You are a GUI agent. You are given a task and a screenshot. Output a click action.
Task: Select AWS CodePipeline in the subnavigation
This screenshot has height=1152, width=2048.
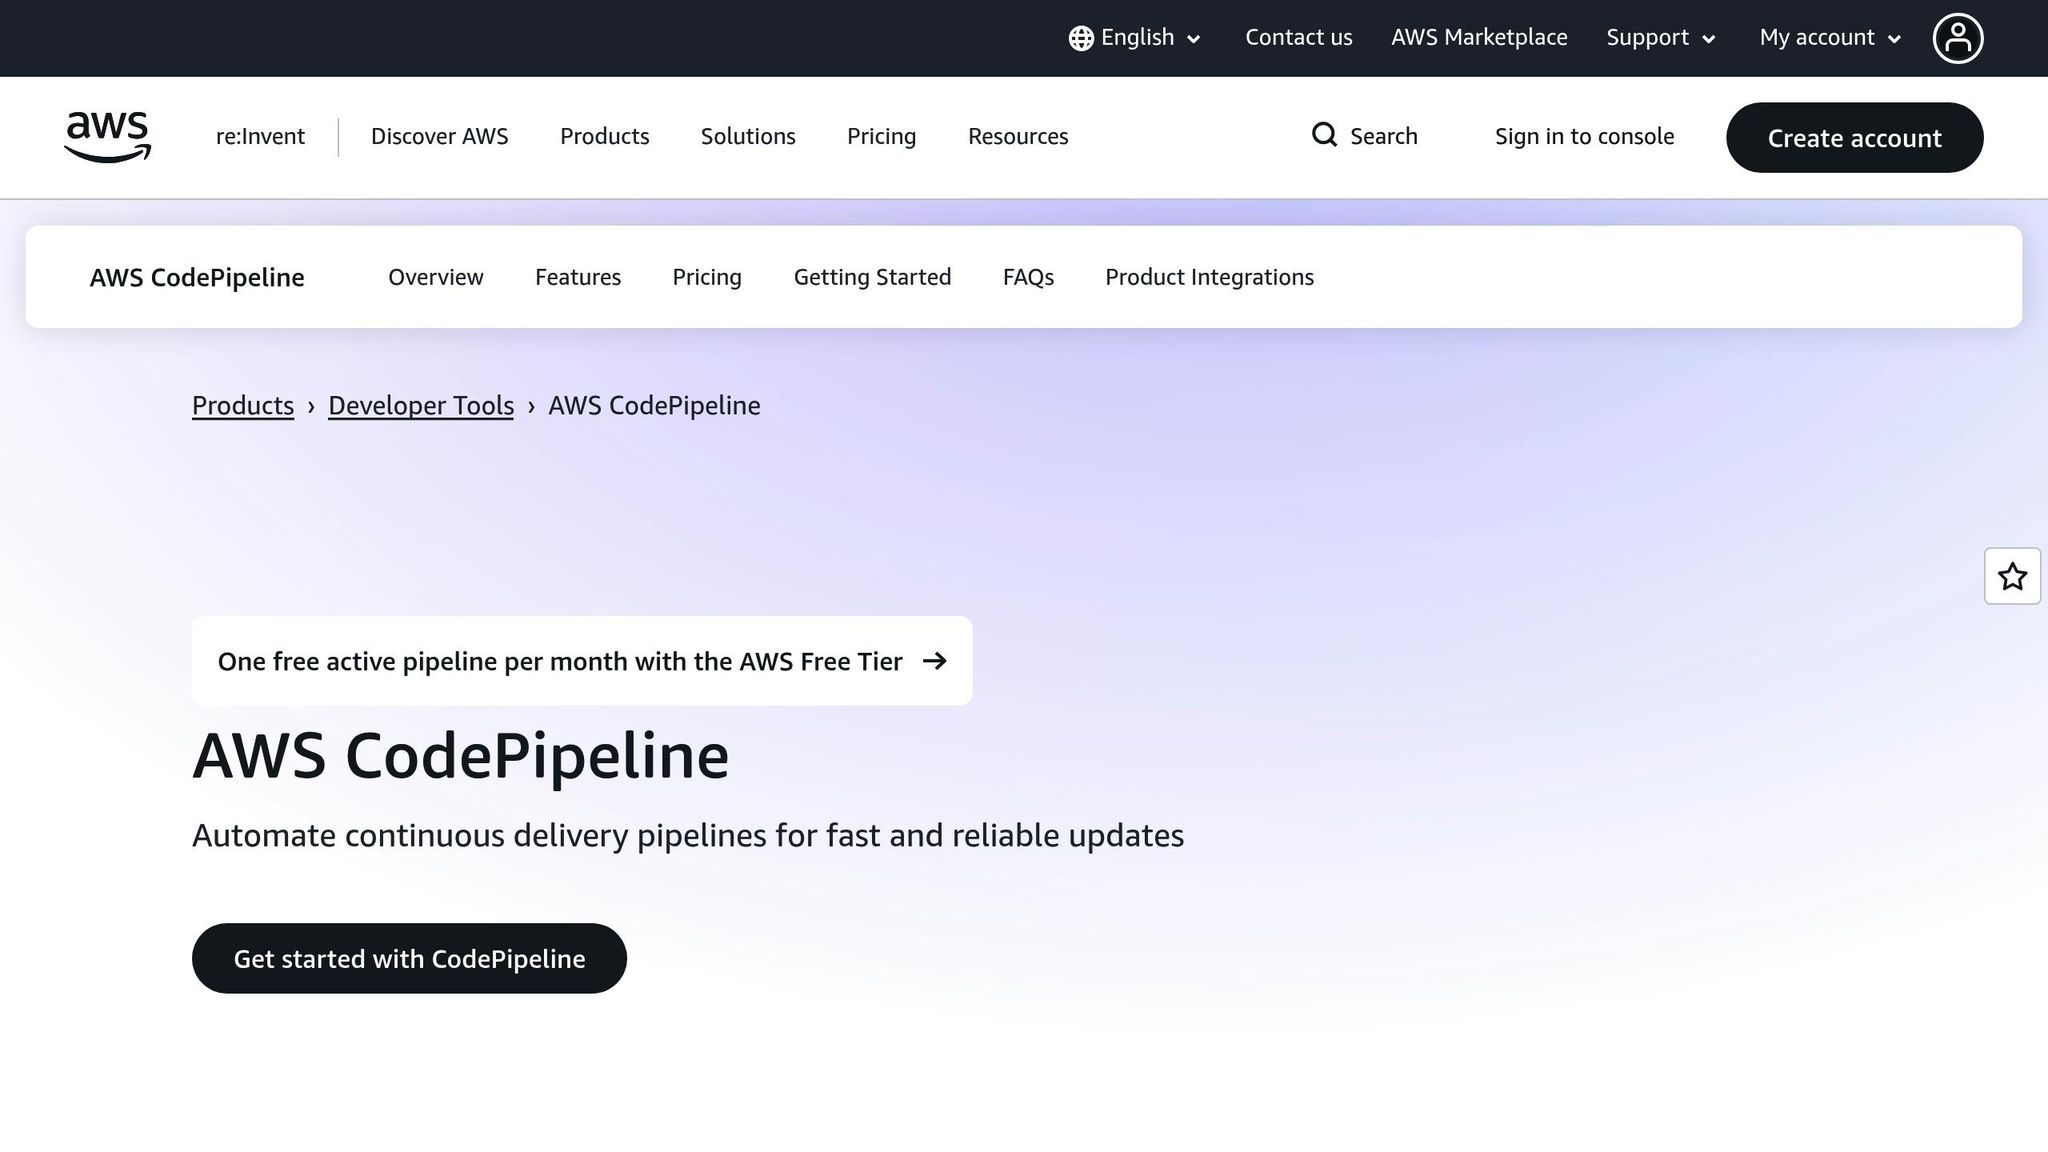click(x=196, y=277)
